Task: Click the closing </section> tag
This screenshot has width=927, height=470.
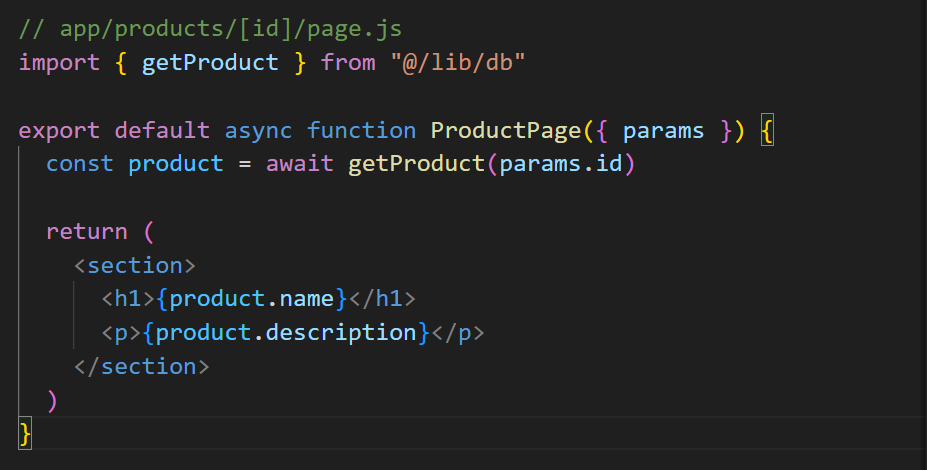Action: pos(141,367)
